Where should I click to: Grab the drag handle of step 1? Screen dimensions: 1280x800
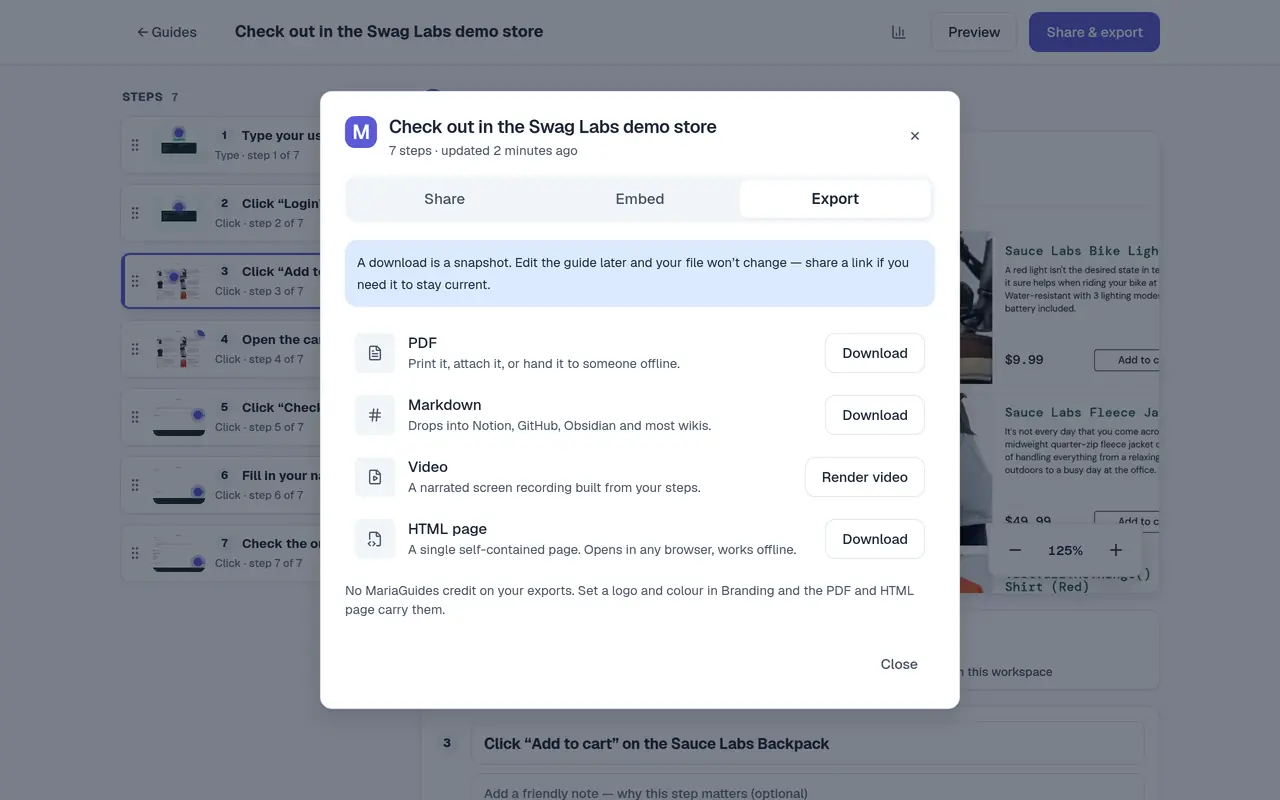[135, 145]
